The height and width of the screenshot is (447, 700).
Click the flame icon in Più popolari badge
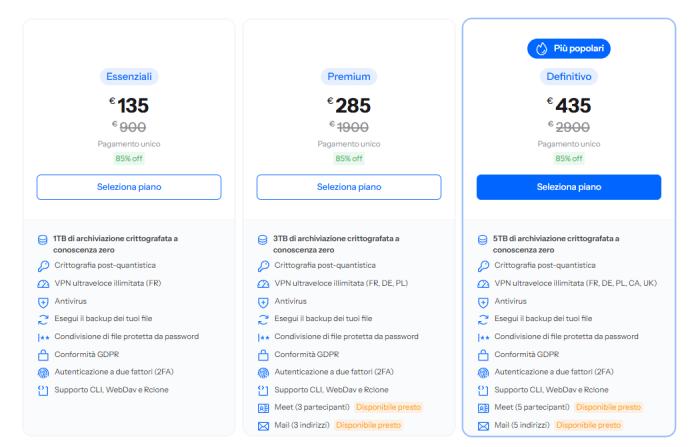tap(542, 48)
